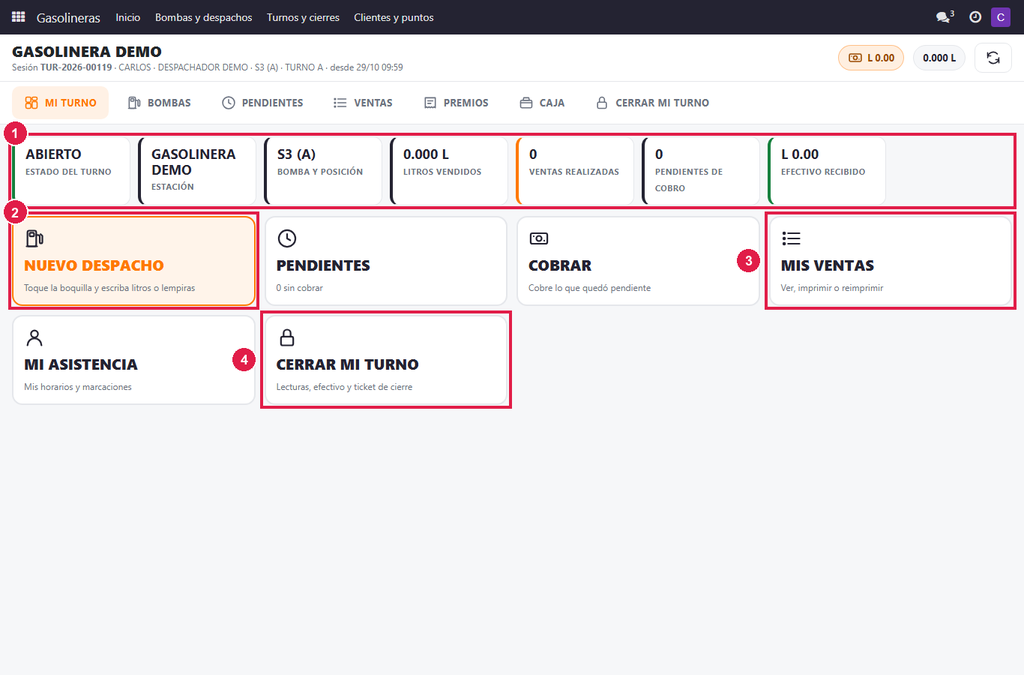This screenshot has width=1024, height=675.
Task: Refresh the shift data with reload icon
Action: tap(993, 58)
